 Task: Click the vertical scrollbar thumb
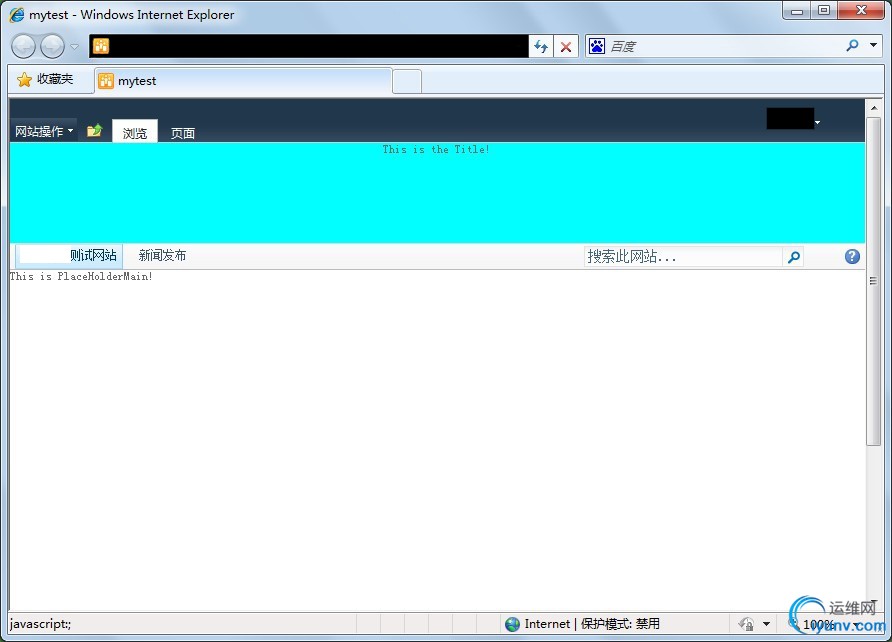[x=874, y=281]
